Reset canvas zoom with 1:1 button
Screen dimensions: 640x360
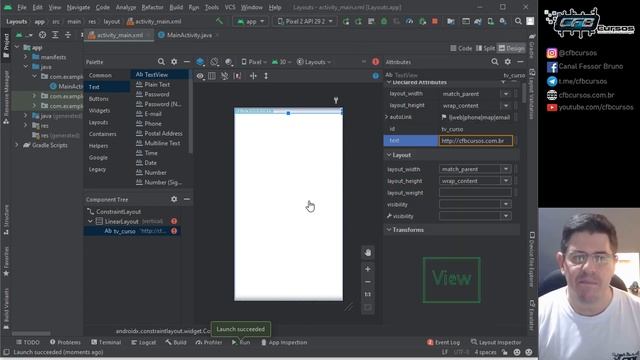coord(368,294)
